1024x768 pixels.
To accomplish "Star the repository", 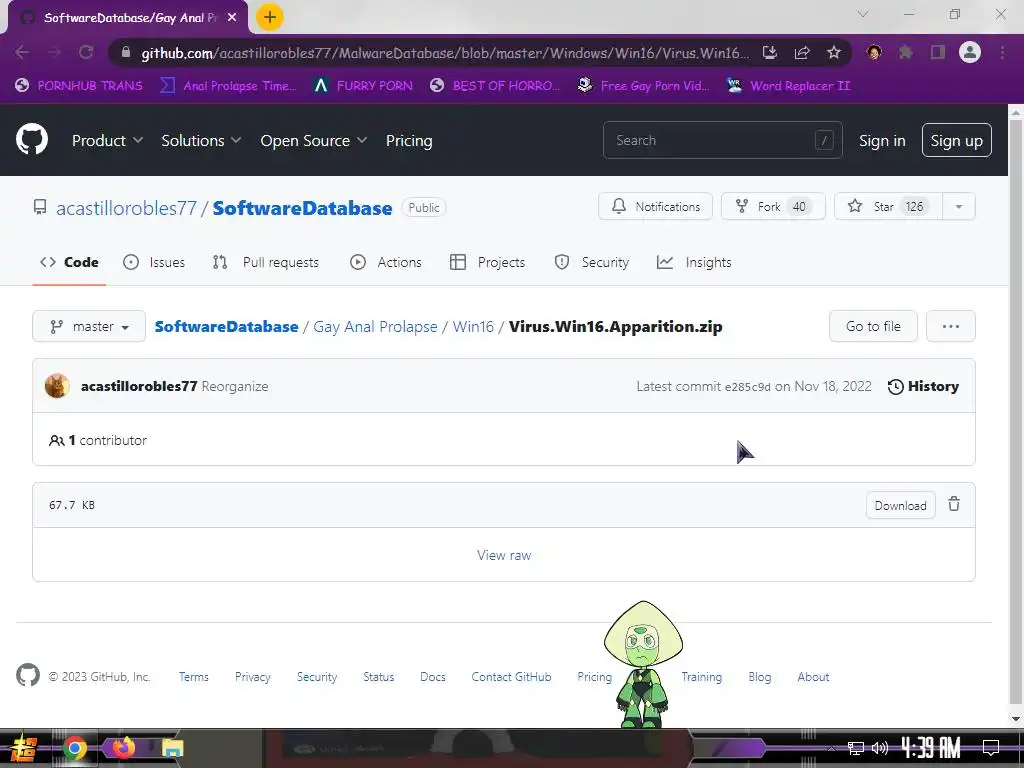I will tap(888, 206).
